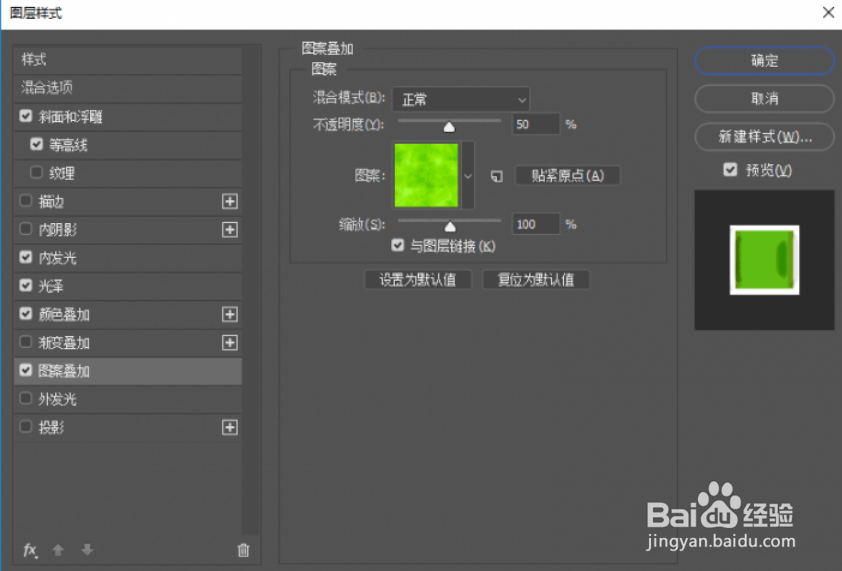Open the 投影 settings row
842x571 pixels.
(x=128, y=428)
